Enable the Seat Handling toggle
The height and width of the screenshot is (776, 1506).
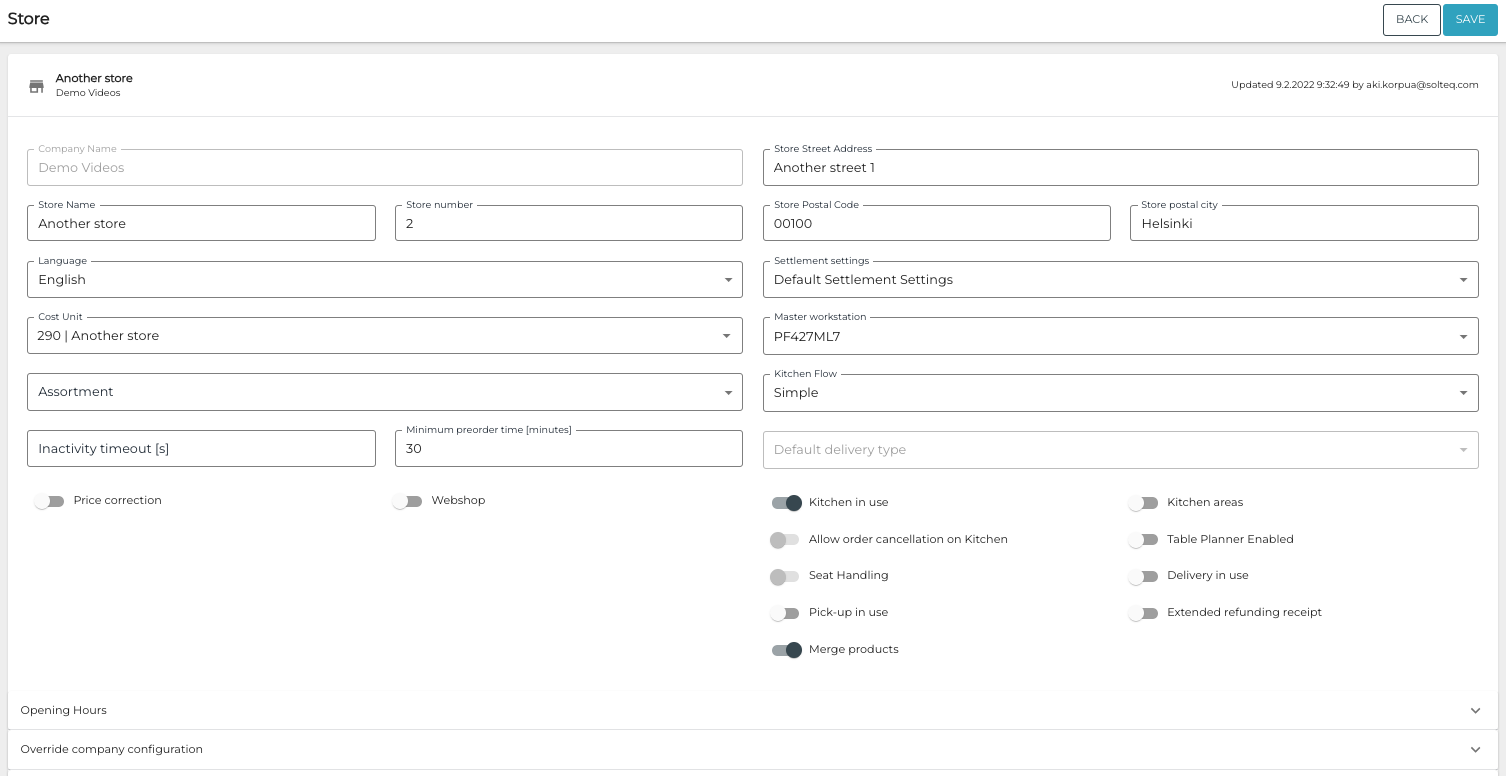tap(785, 576)
